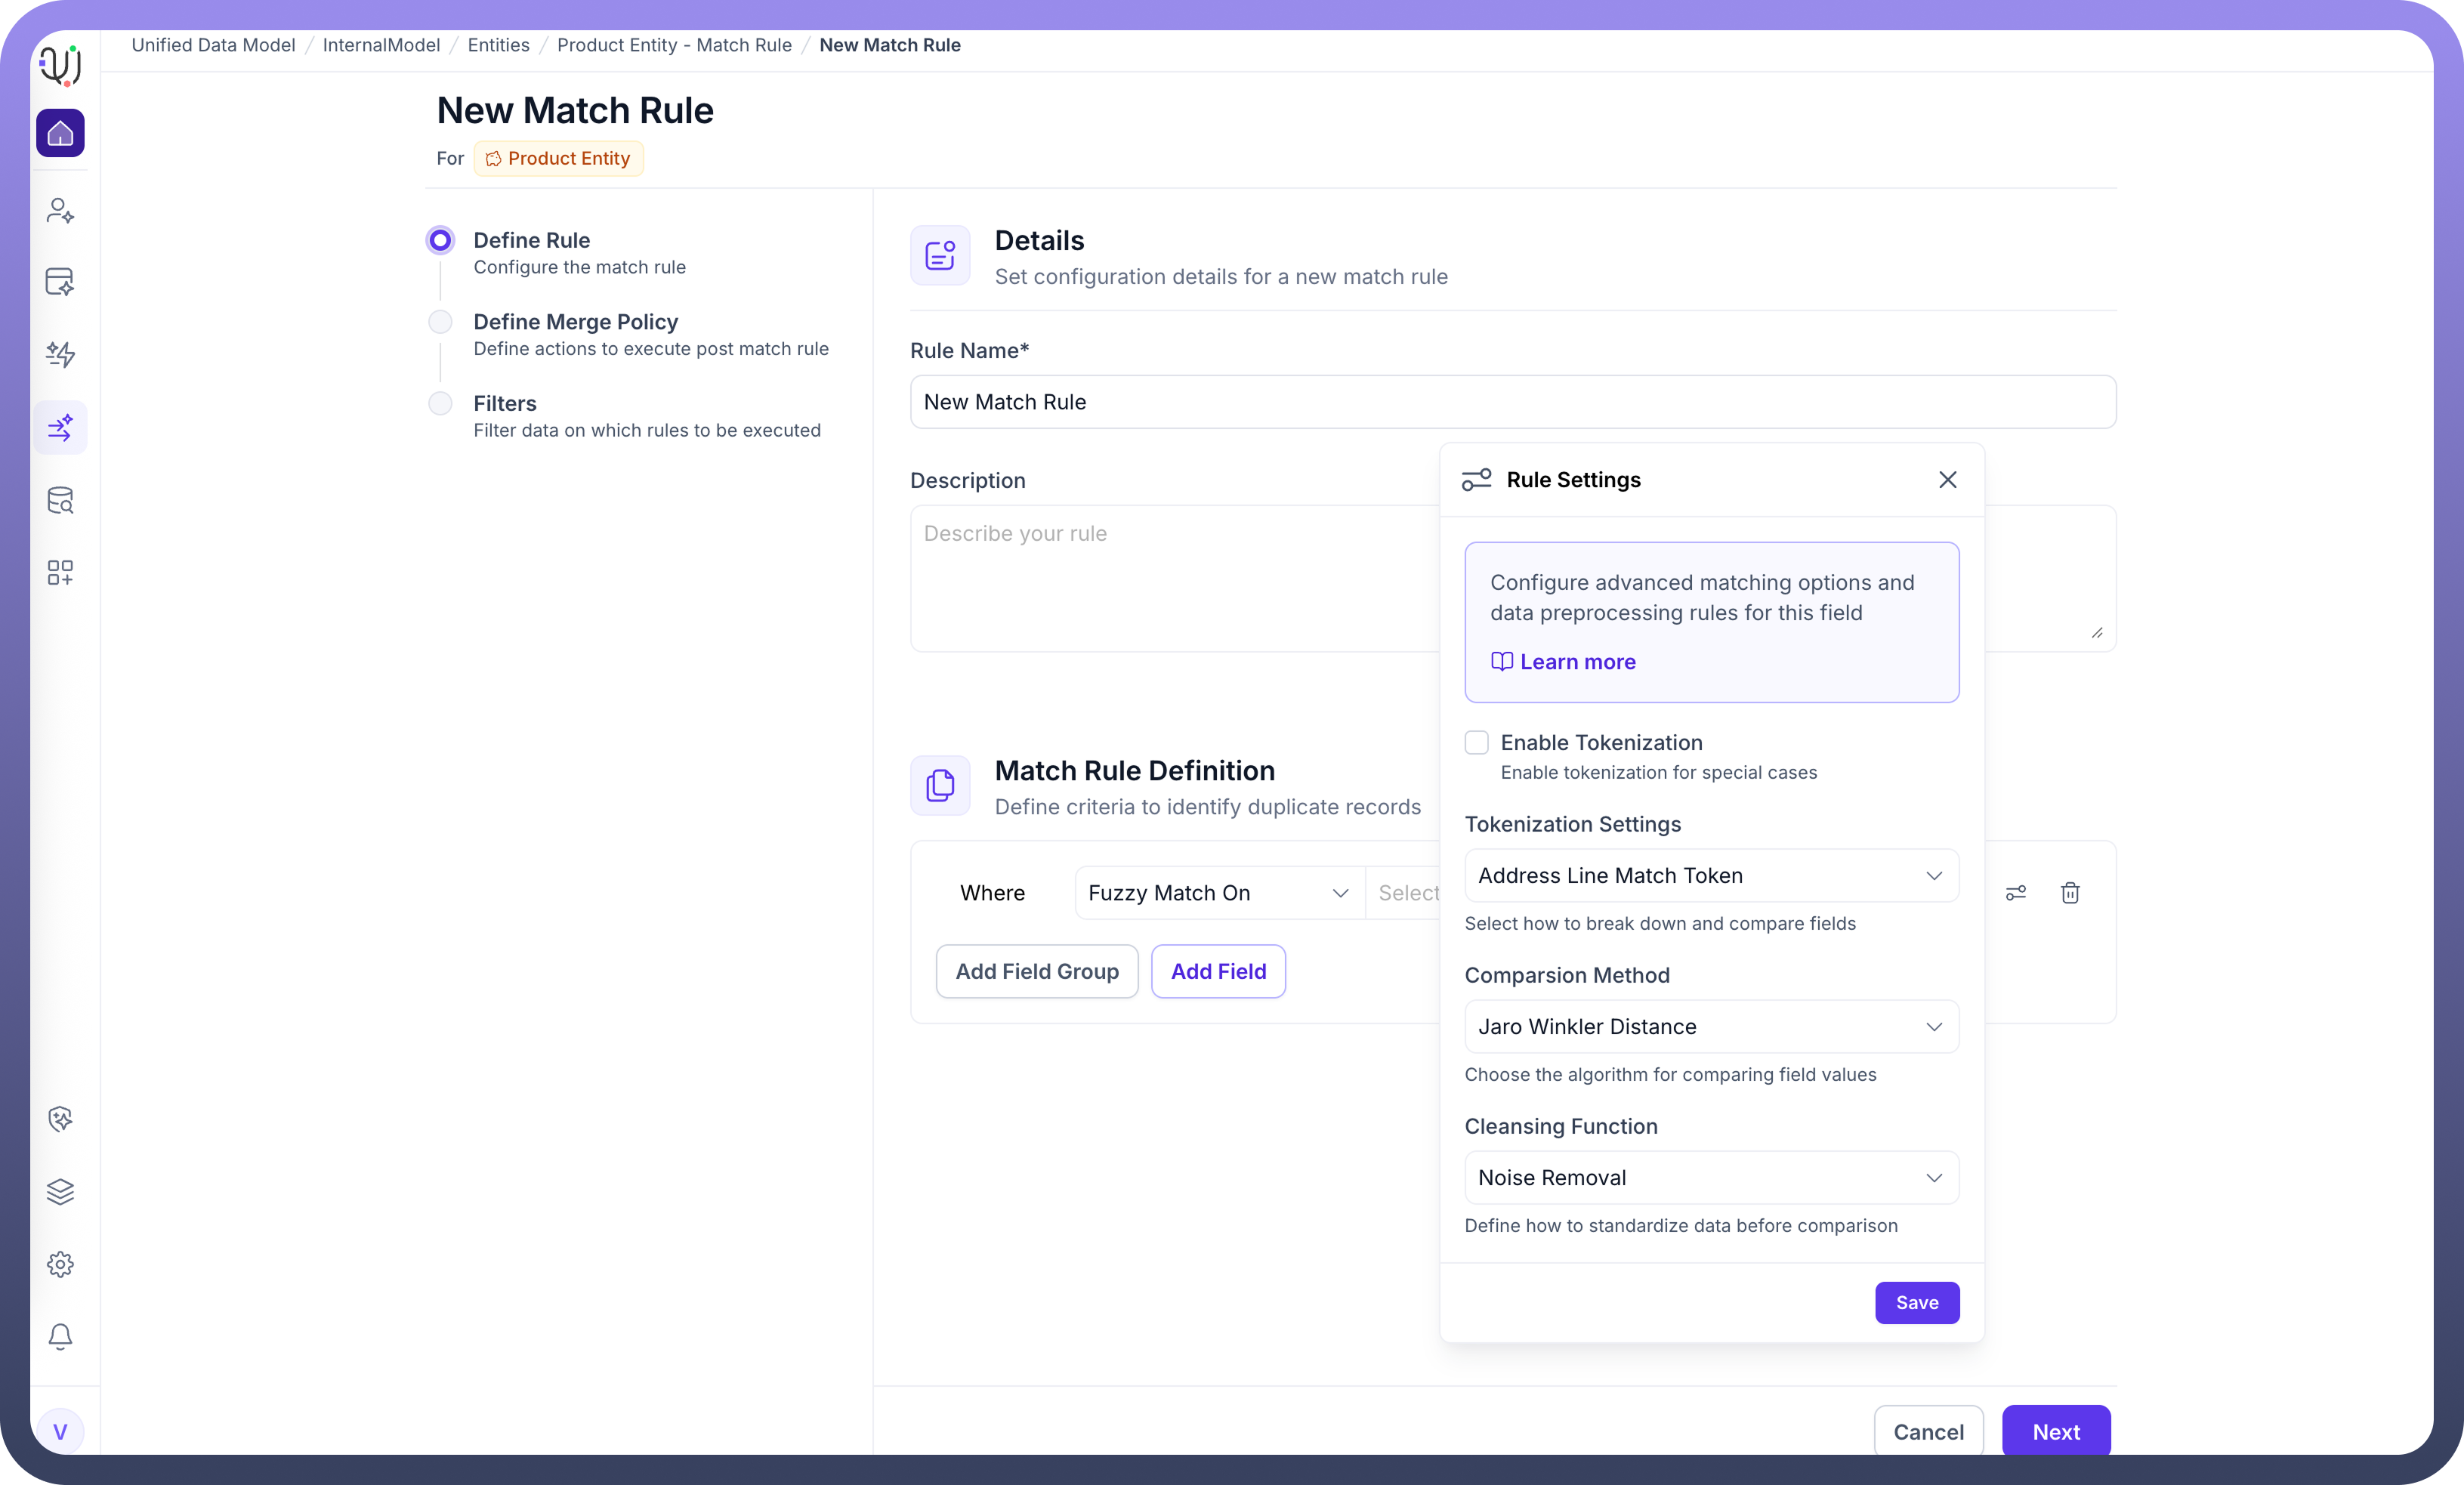This screenshot has width=2464, height=1485.
Task: Navigate to Unified Data Model breadcrumb
Action: [213, 45]
